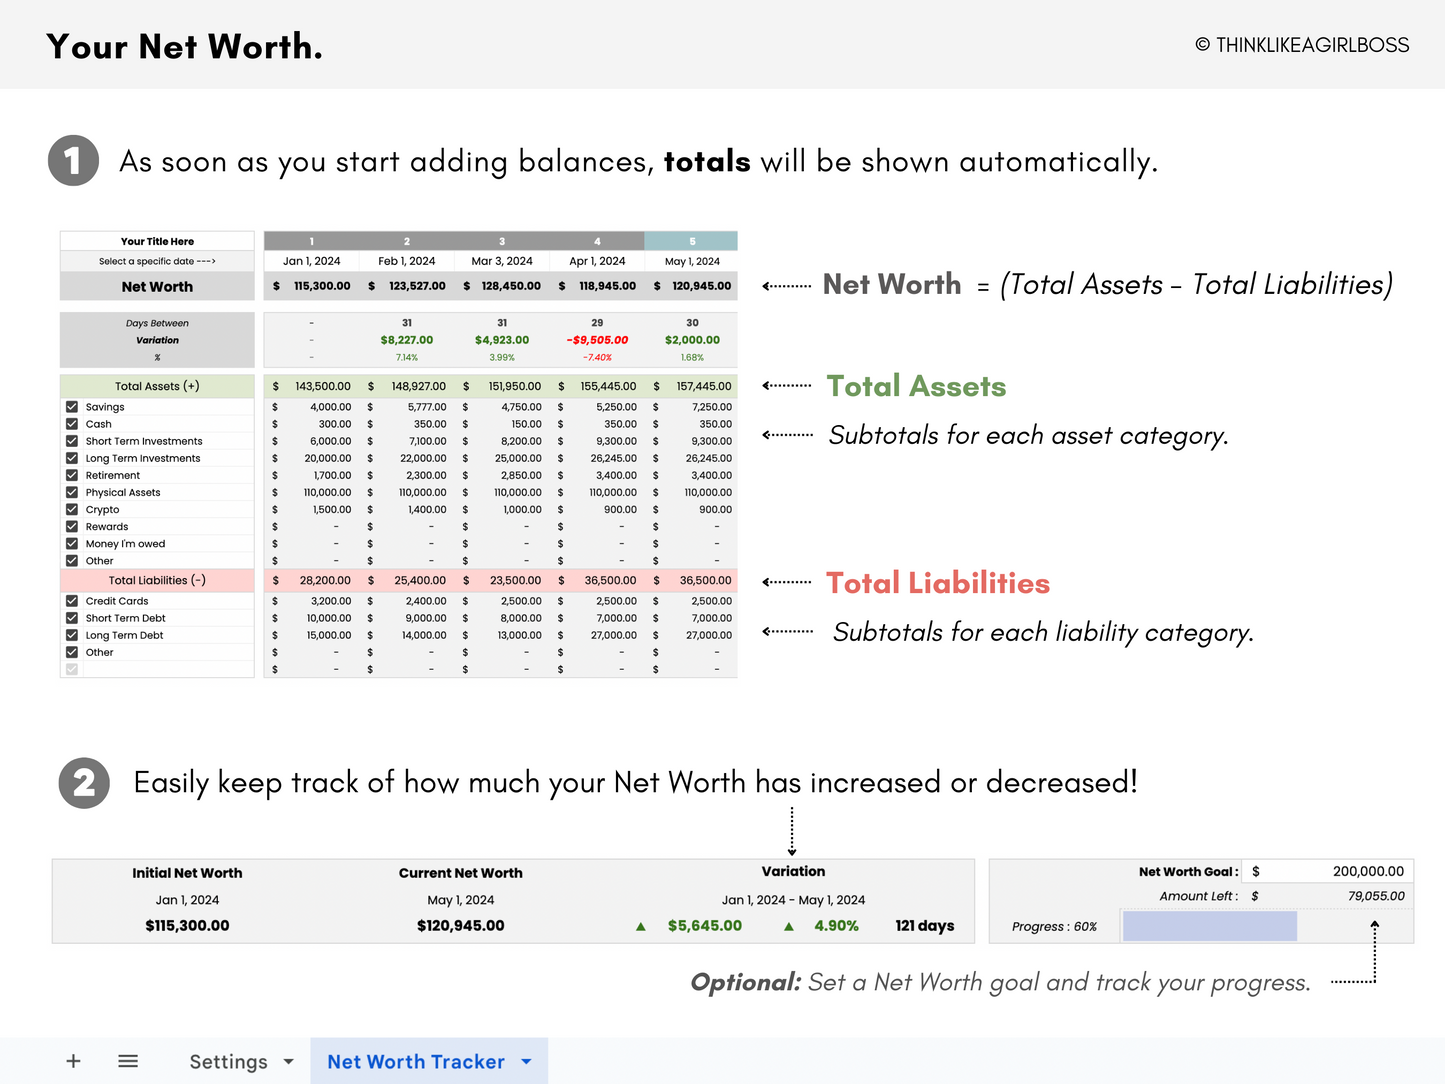Screen dimensions: 1445x1084
Task: Add a new sheet with the plus icon
Action: click(x=73, y=1061)
